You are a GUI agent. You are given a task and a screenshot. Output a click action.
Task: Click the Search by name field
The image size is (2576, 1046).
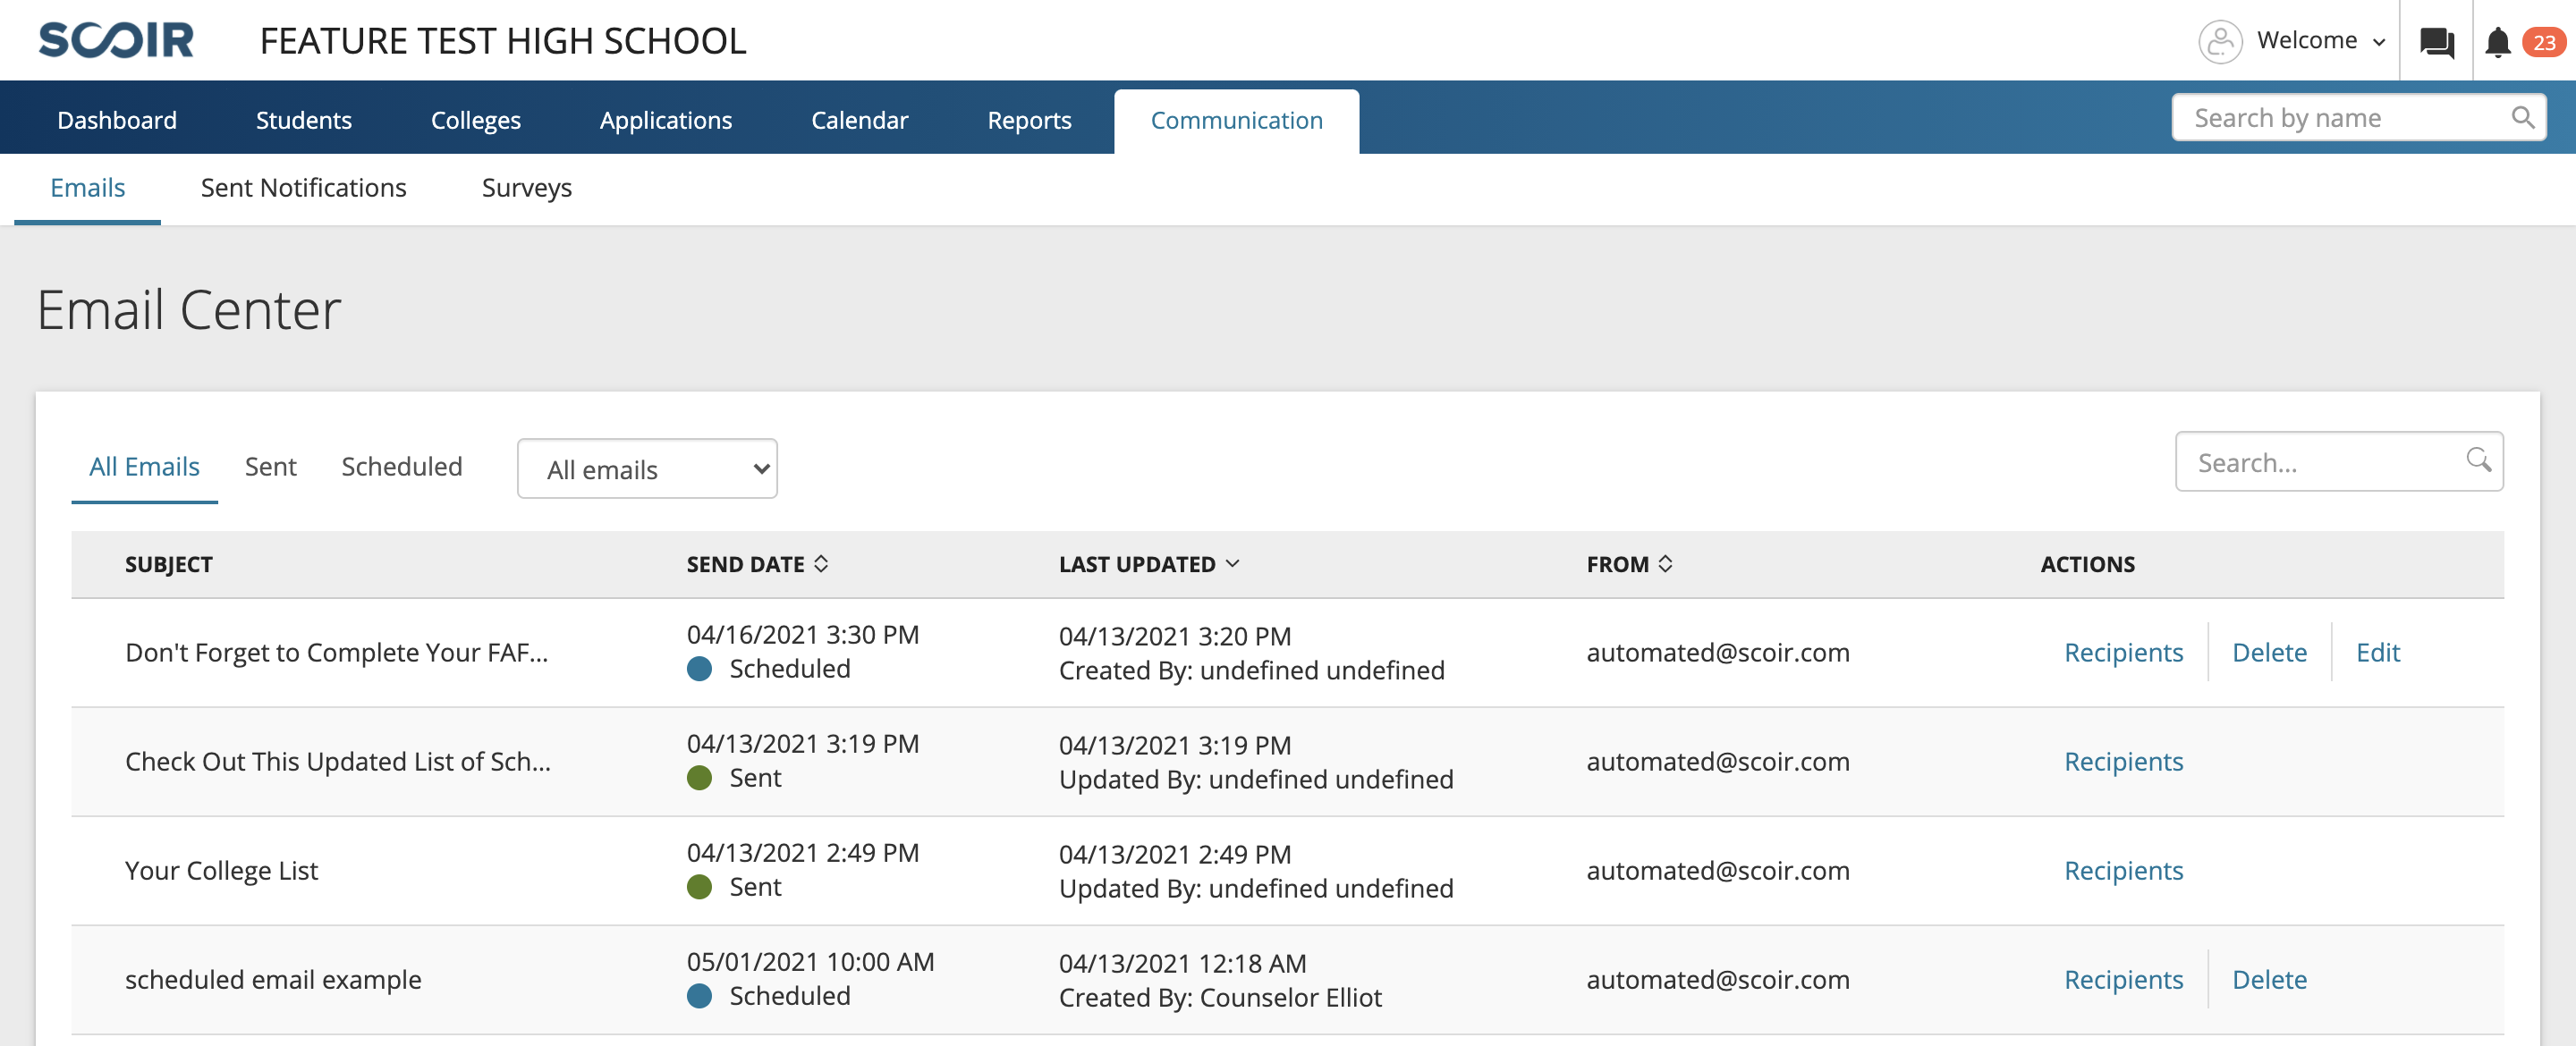[x=2358, y=118]
